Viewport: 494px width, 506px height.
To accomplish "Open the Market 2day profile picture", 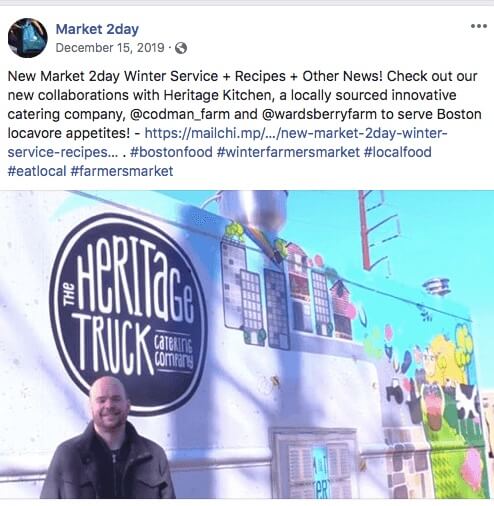I will tap(27, 38).
